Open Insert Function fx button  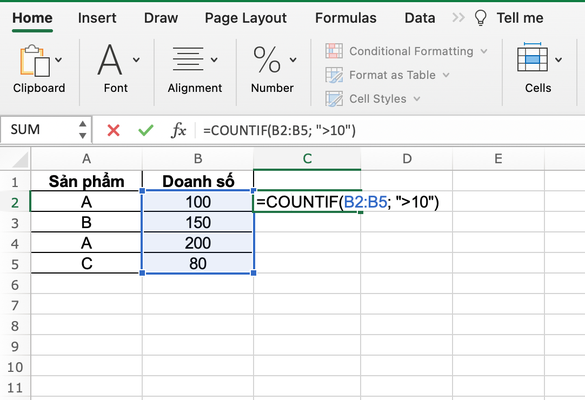[178, 130]
